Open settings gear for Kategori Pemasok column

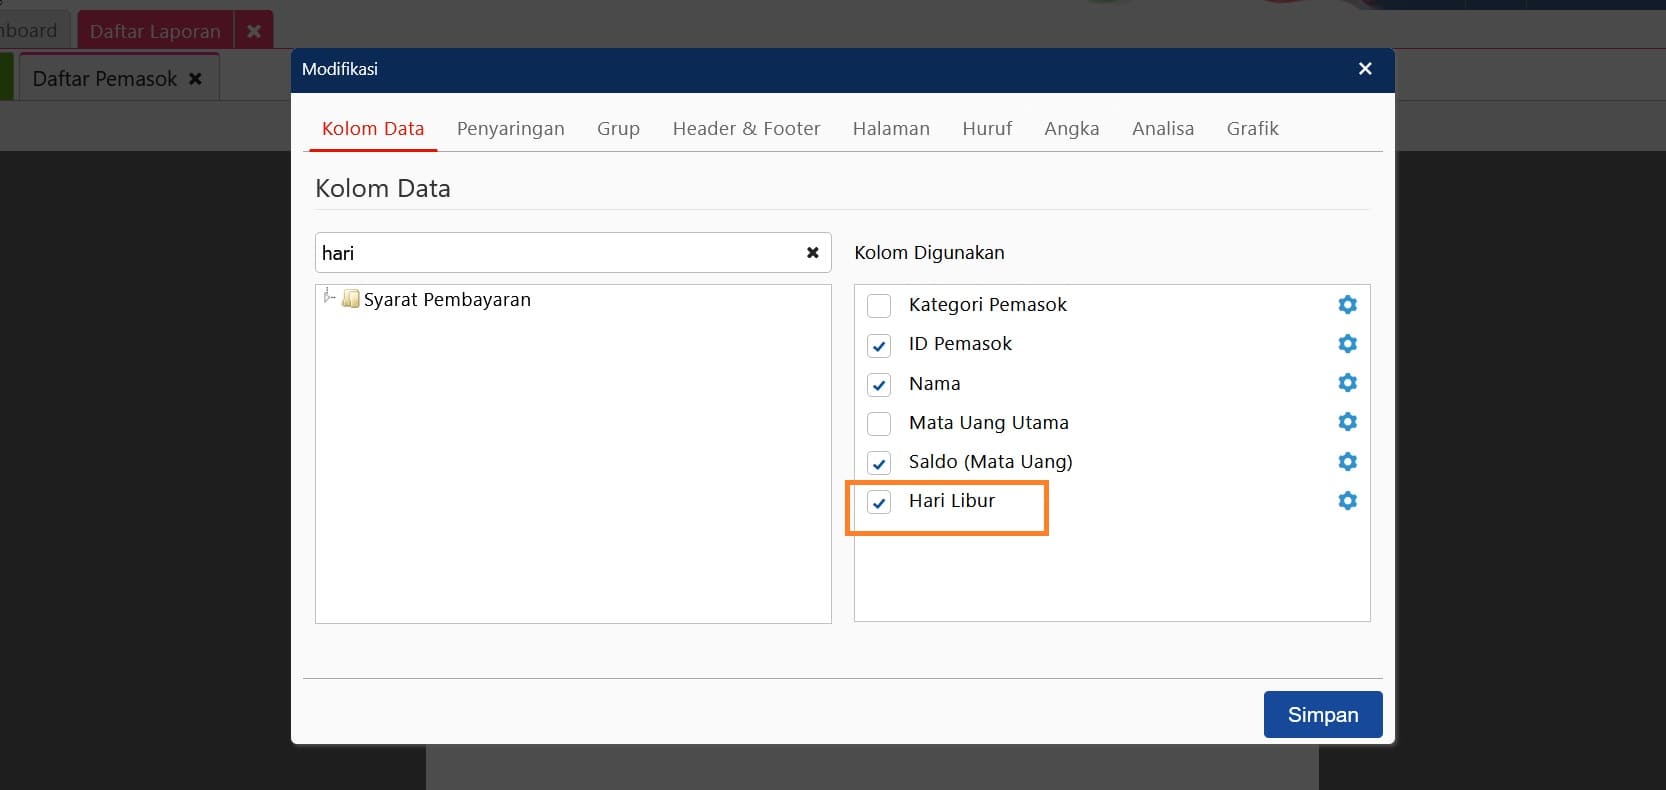click(1347, 305)
